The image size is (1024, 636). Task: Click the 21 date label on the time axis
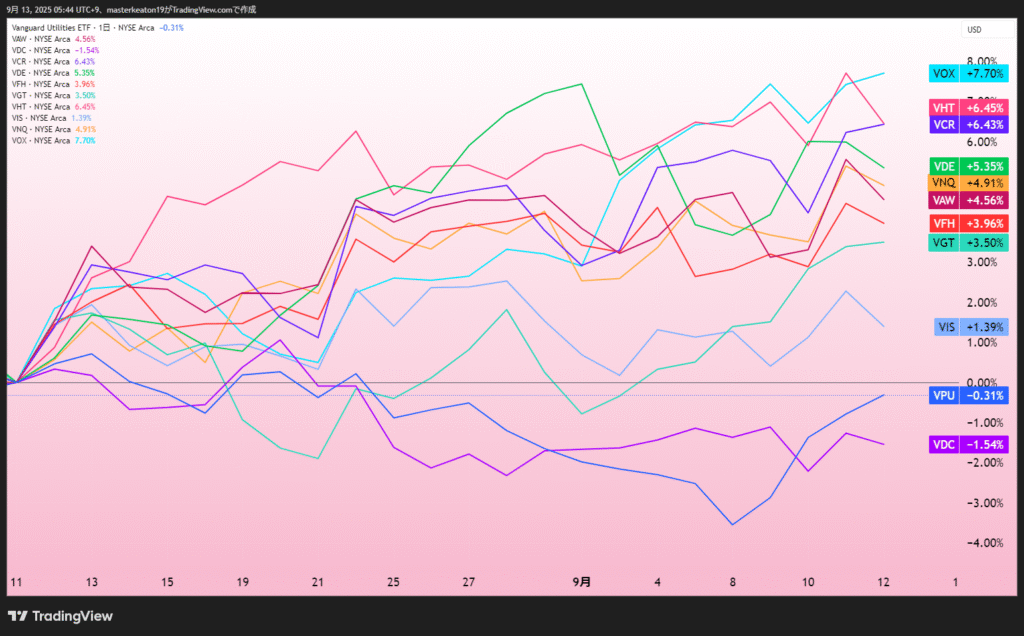pyautogui.click(x=318, y=582)
